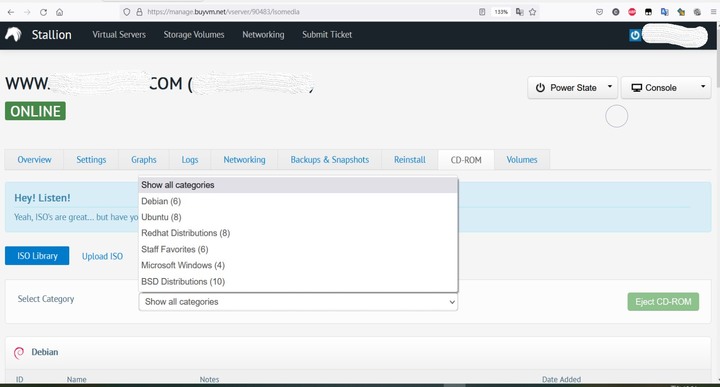Open Virtual Servers in the top navigation
The height and width of the screenshot is (387, 720).
click(119, 34)
